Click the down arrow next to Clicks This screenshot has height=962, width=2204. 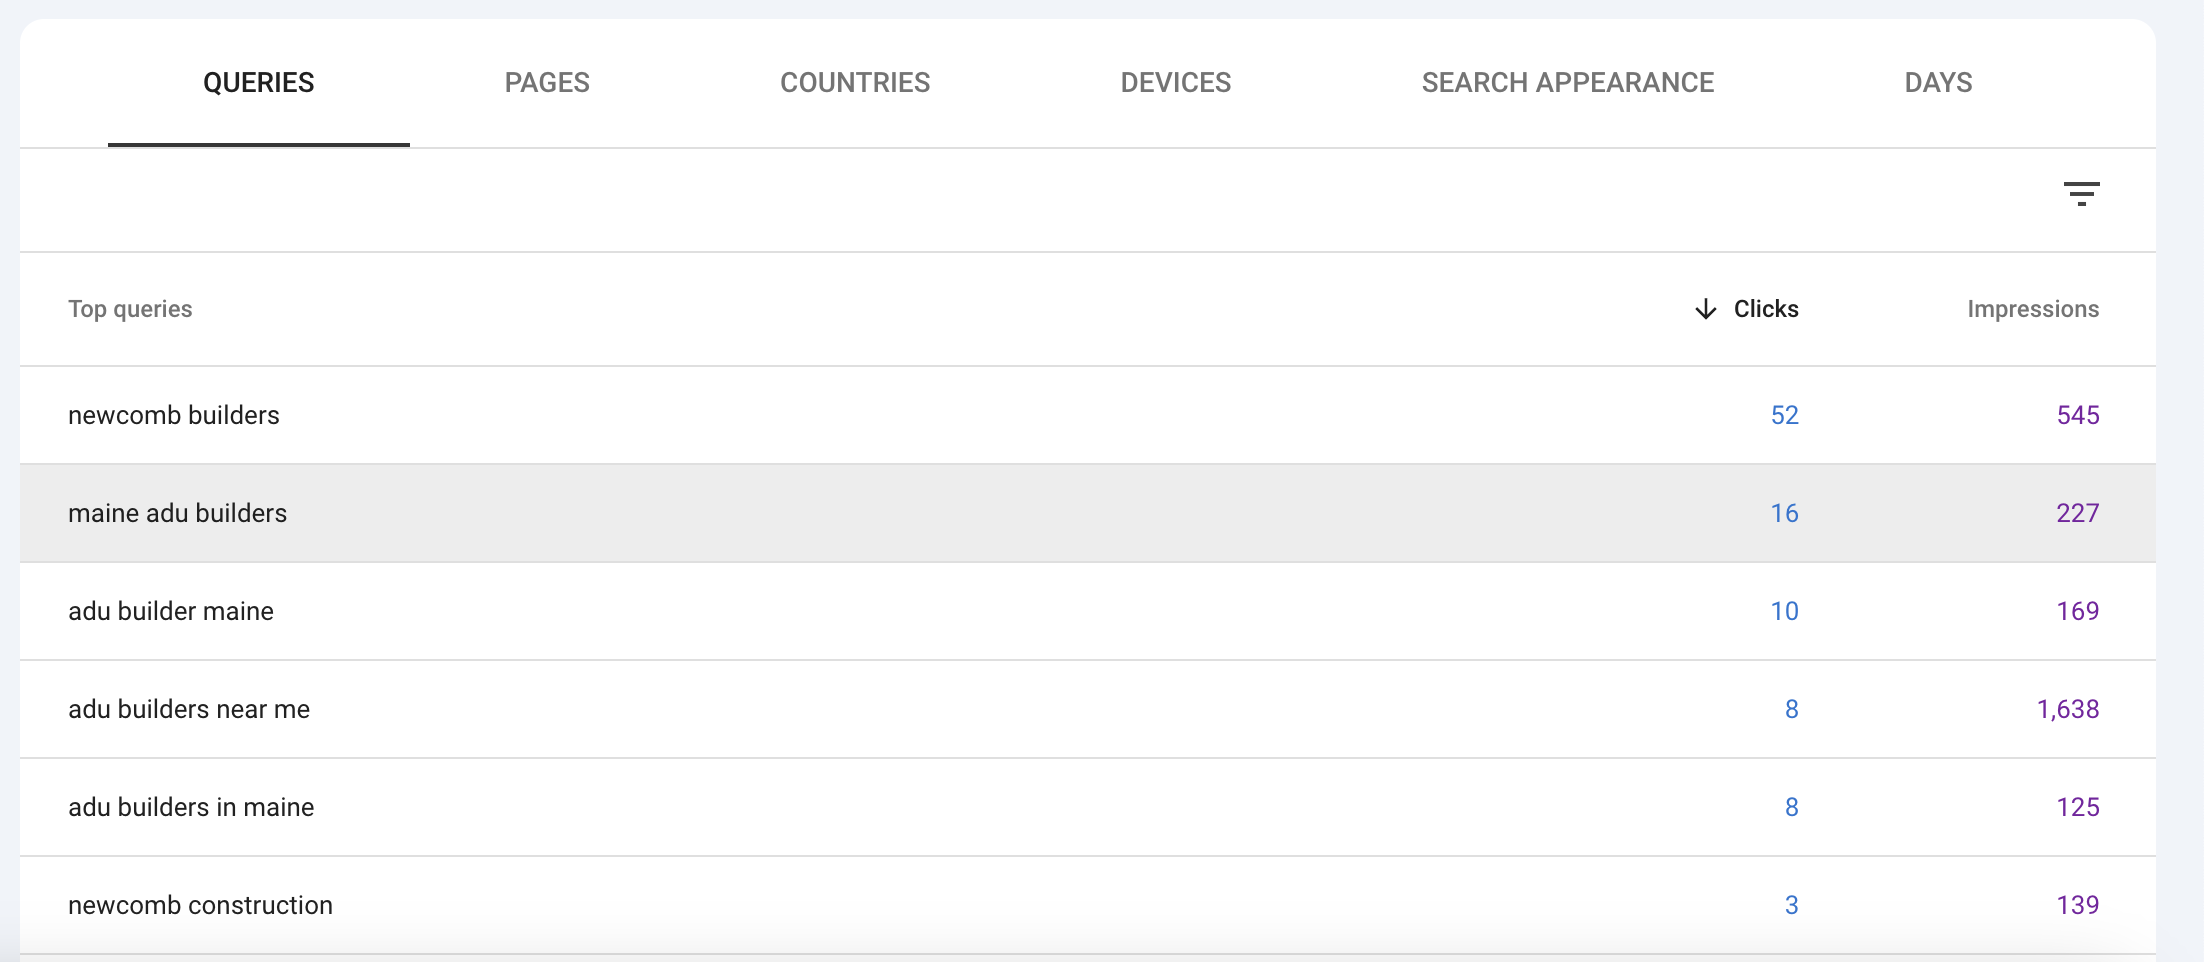click(x=1705, y=309)
